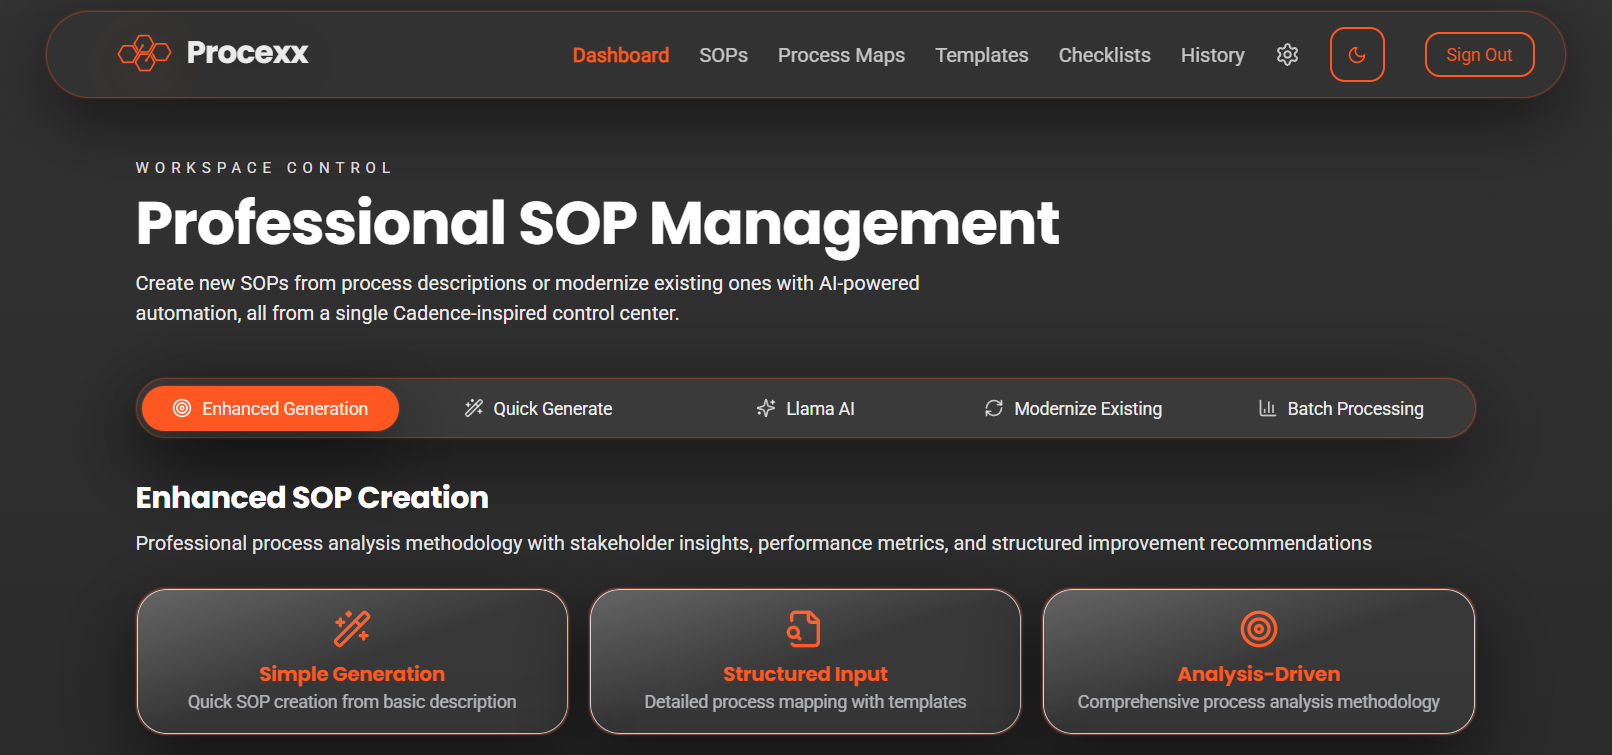Select the Enhanced Generation tab
The height and width of the screenshot is (755, 1612).
tap(270, 408)
